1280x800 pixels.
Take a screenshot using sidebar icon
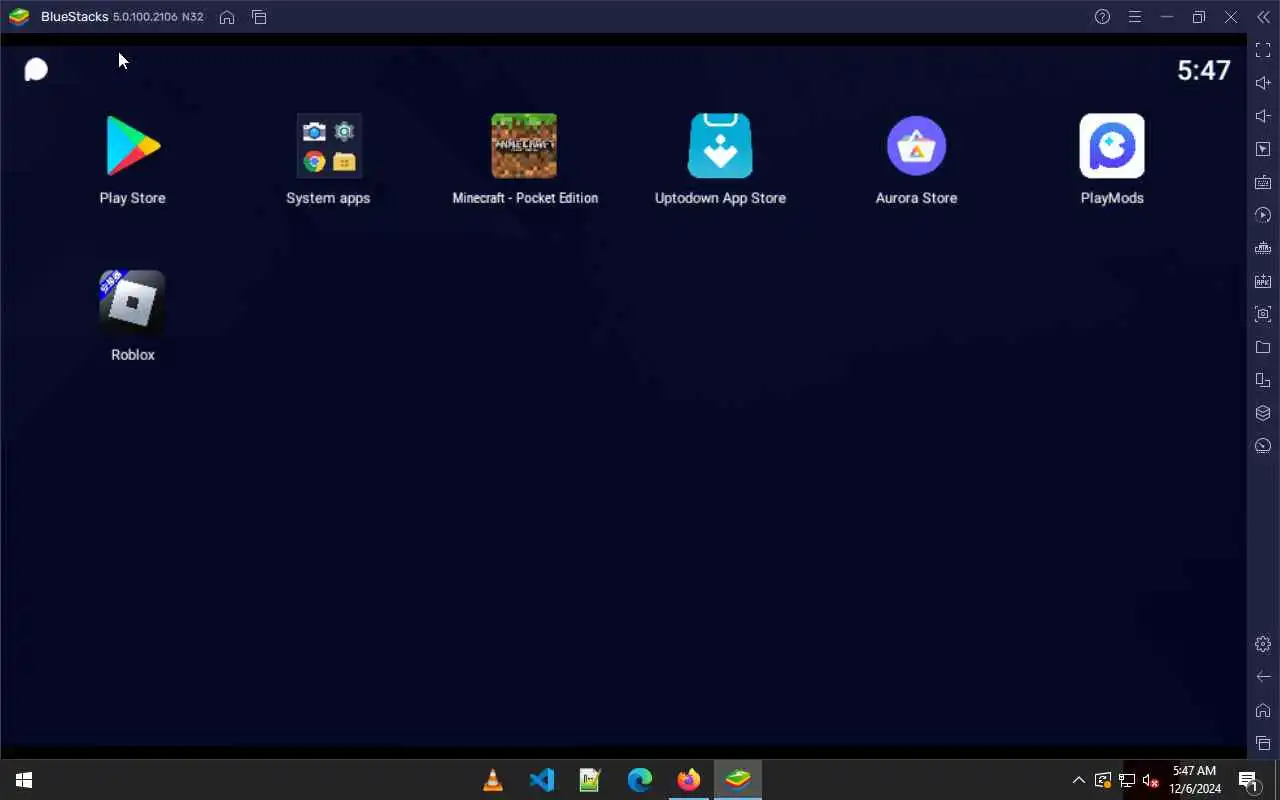click(1263, 314)
